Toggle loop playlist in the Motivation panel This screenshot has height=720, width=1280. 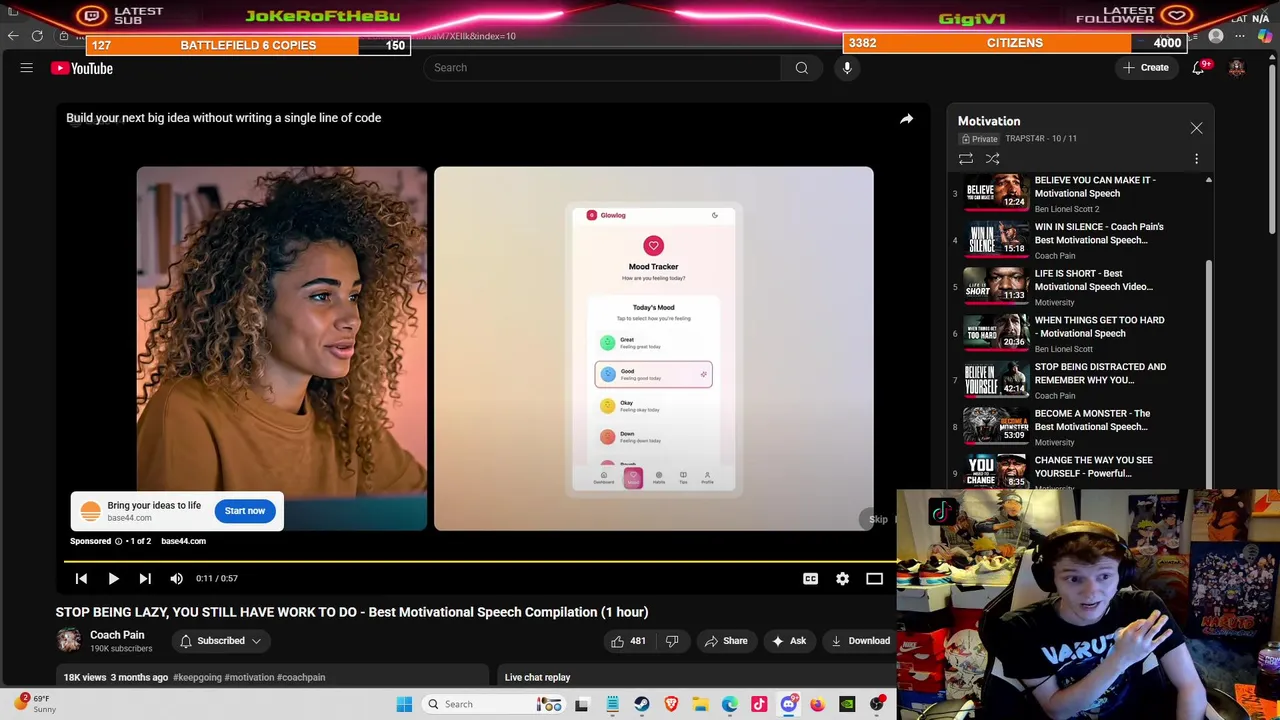pos(966,159)
